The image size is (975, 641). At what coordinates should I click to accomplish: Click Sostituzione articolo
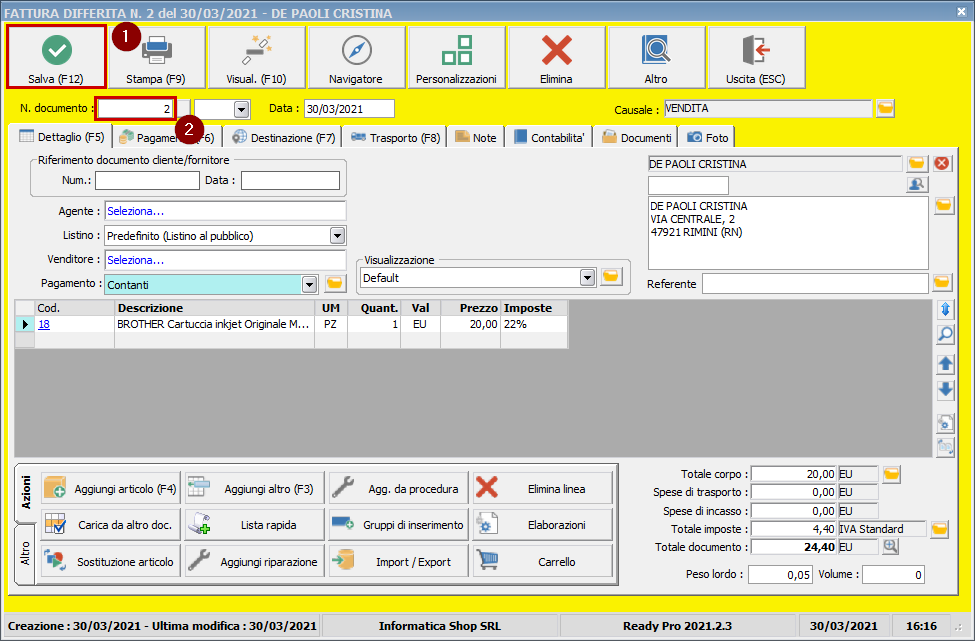click(111, 561)
